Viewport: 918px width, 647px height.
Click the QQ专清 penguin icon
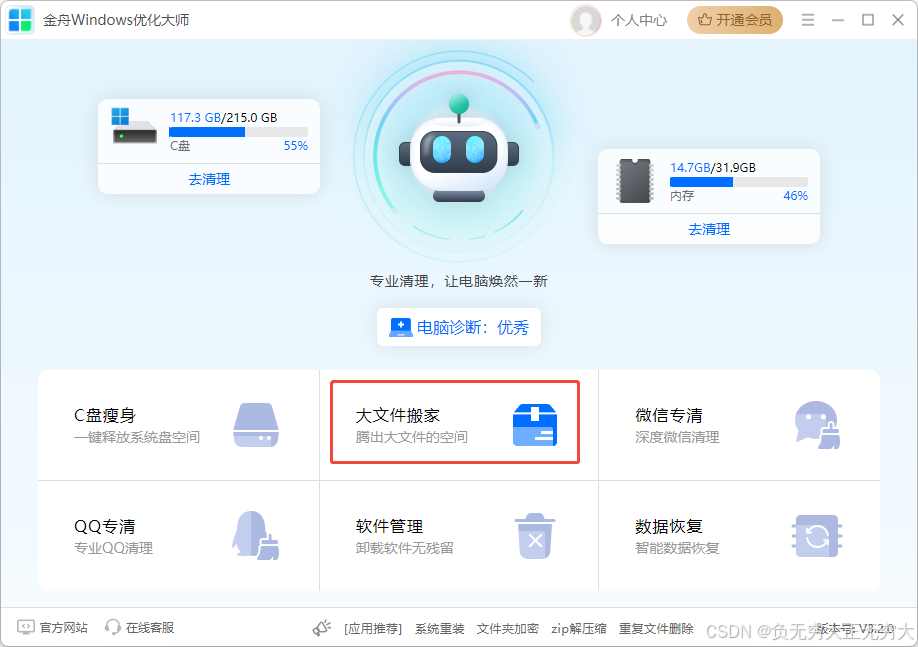click(256, 535)
